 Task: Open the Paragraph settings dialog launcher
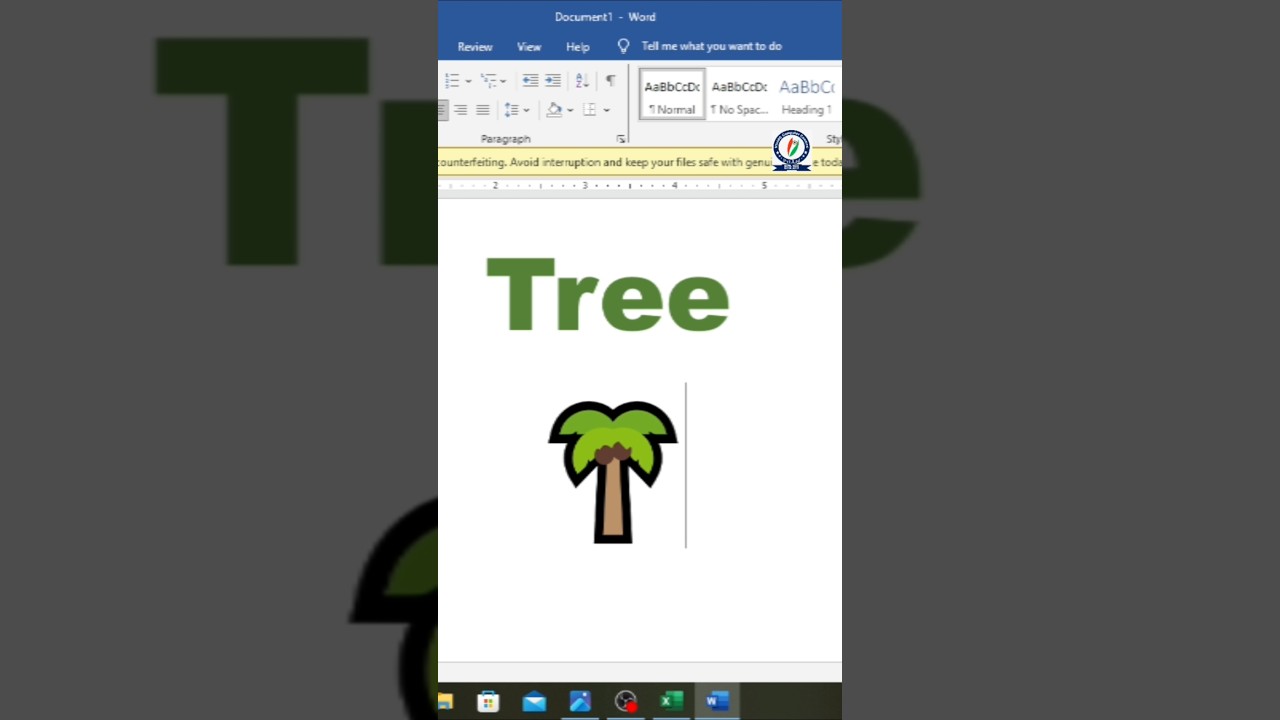tap(621, 139)
